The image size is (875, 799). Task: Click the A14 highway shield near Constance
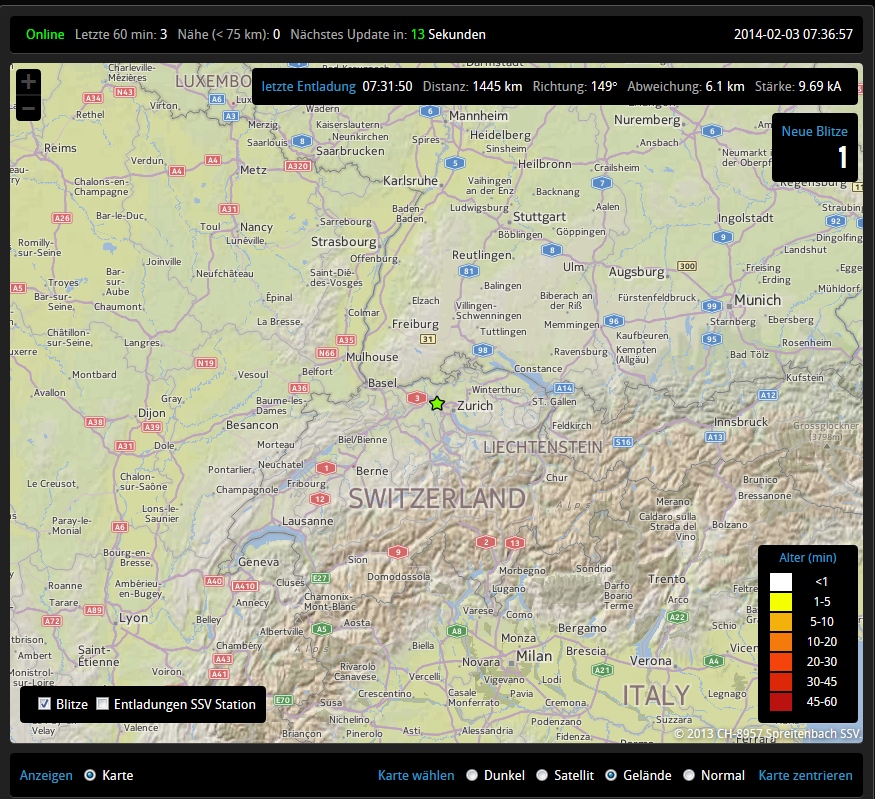pyautogui.click(x=564, y=387)
